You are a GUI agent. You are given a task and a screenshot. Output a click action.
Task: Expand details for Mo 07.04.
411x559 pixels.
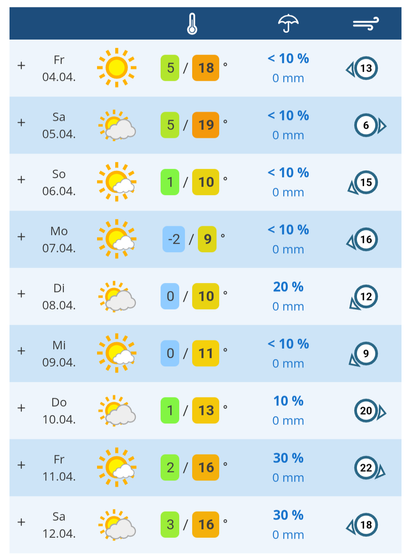click(x=21, y=237)
